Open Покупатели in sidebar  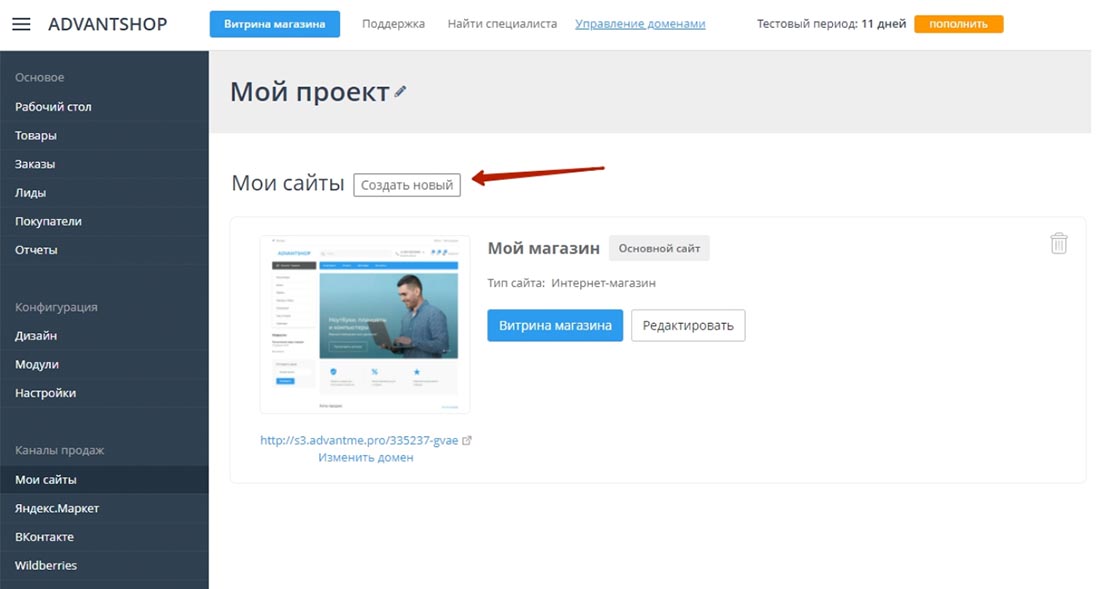pyautogui.click(x=104, y=221)
